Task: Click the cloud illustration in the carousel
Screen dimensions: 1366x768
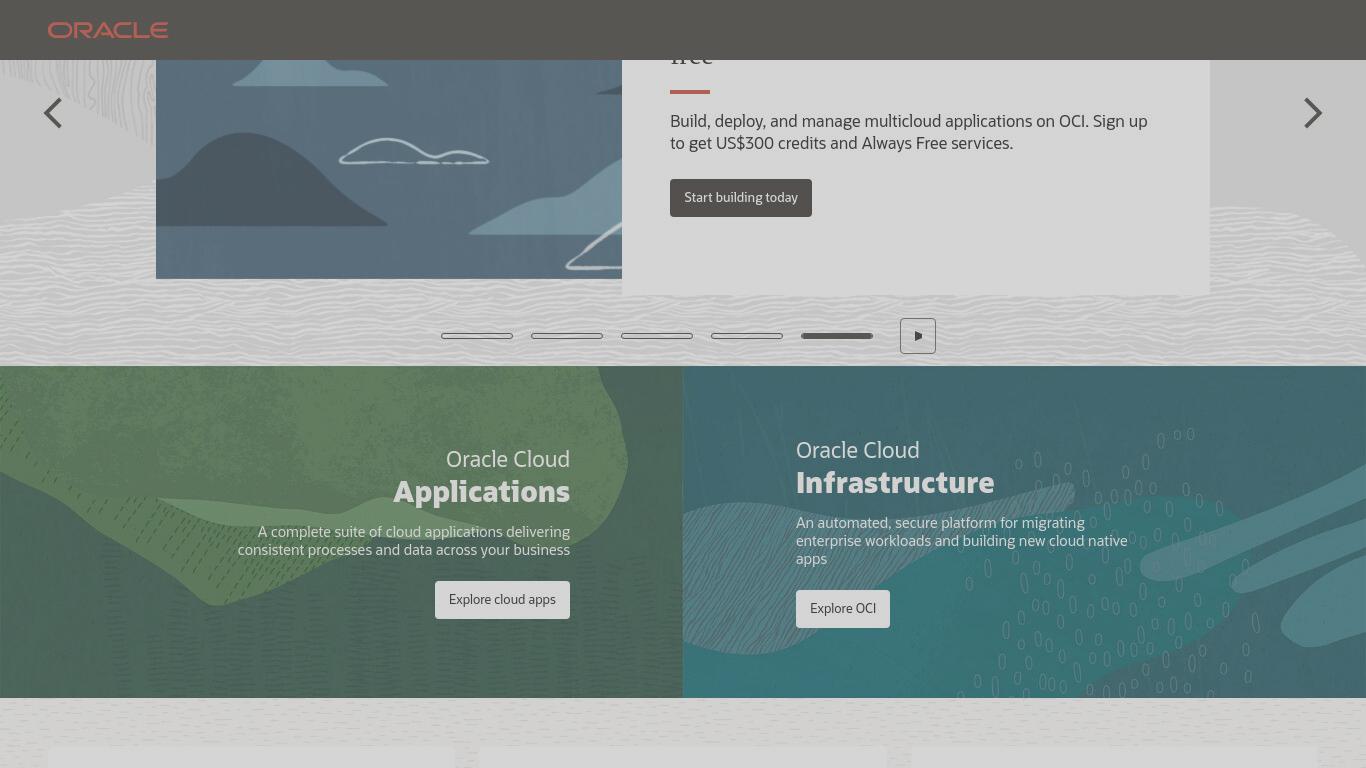Action: pyautogui.click(x=389, y=169)
